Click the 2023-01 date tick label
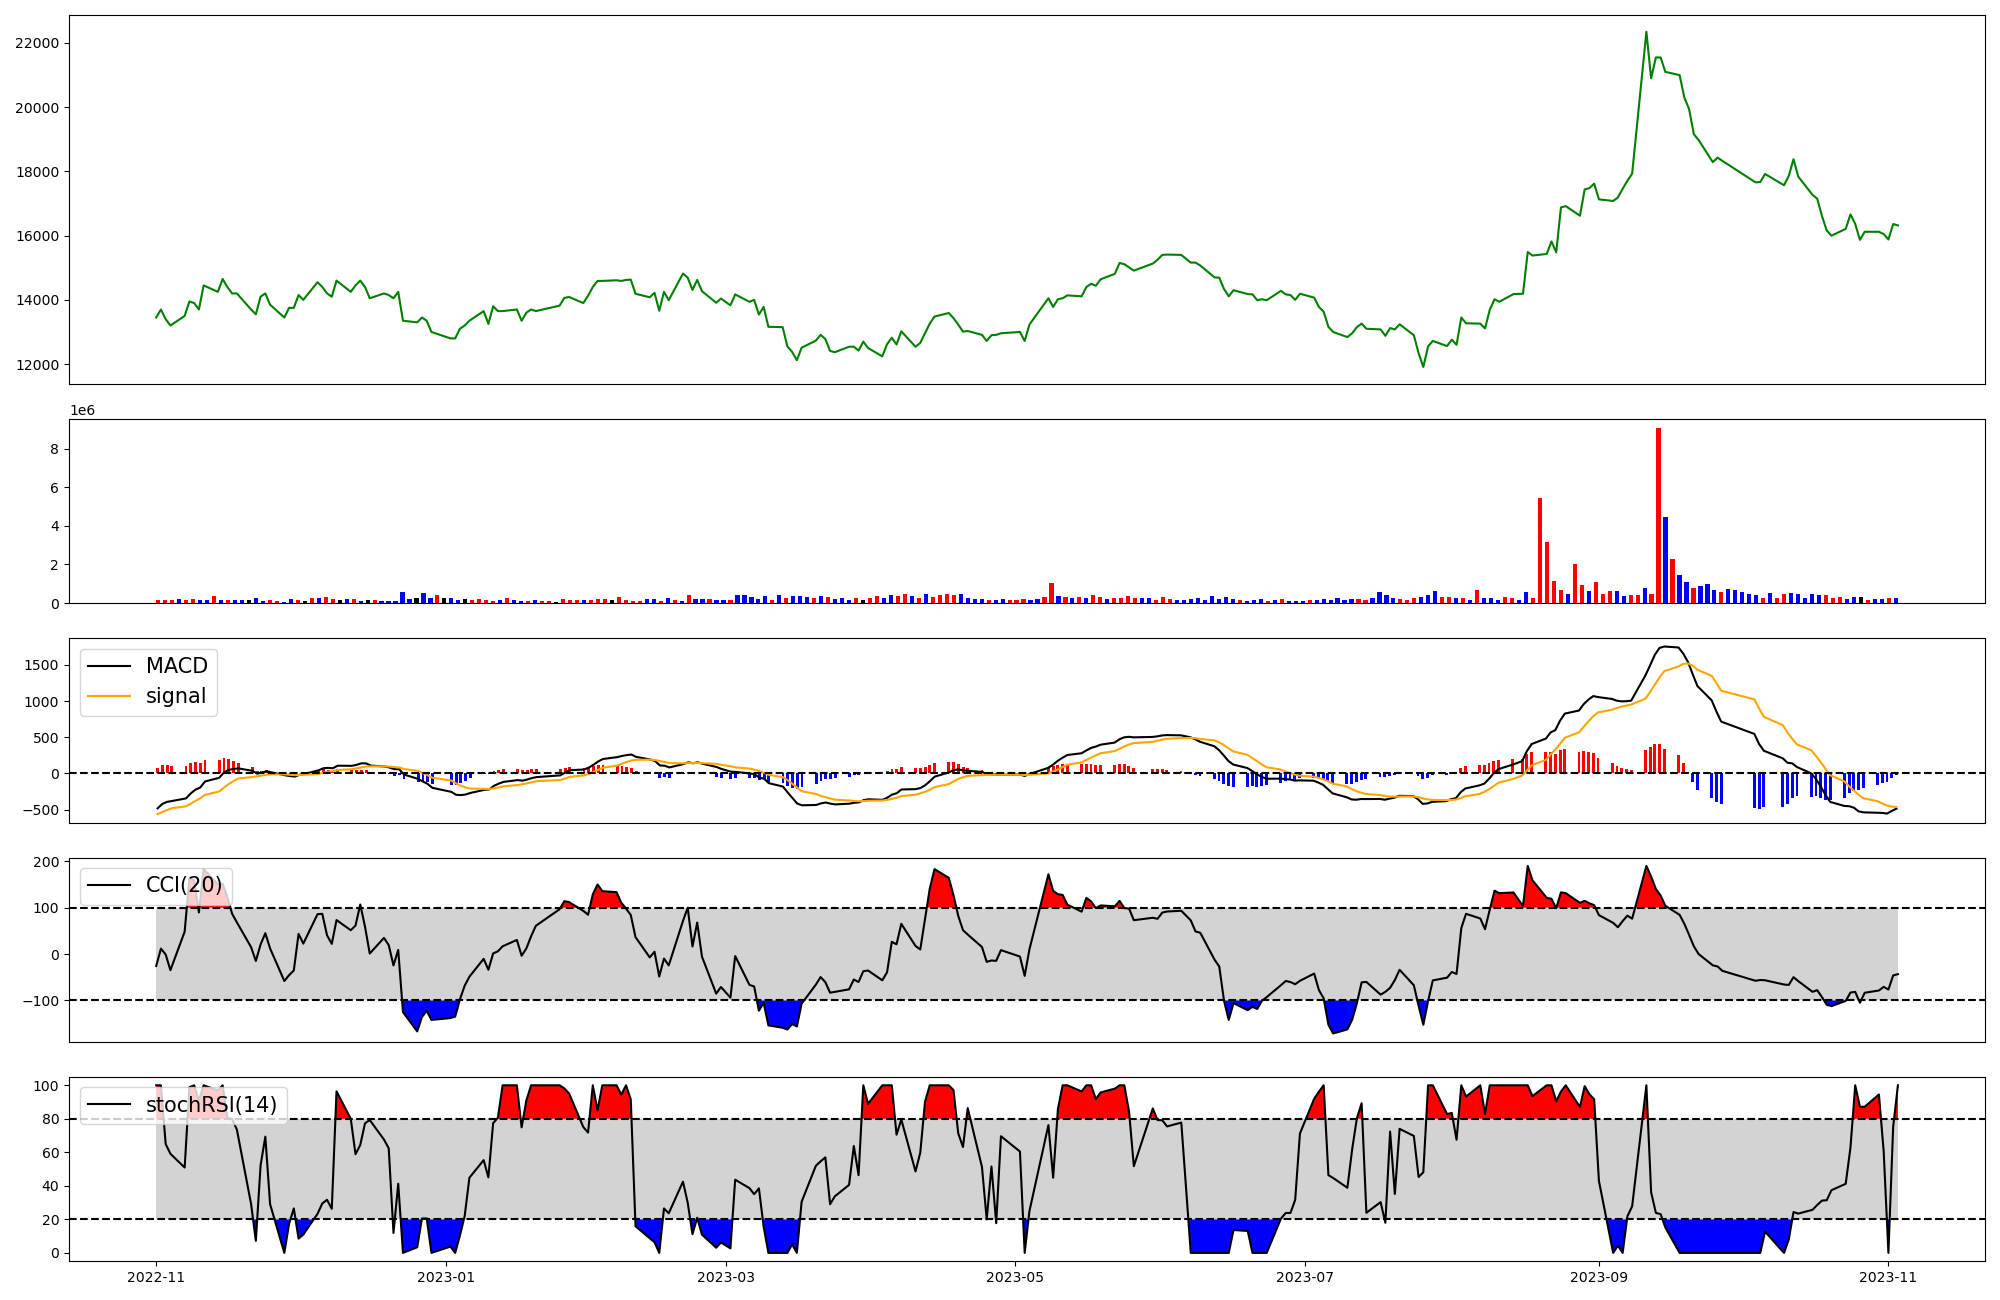2000x1300 pixels. tap(445, 1277)
